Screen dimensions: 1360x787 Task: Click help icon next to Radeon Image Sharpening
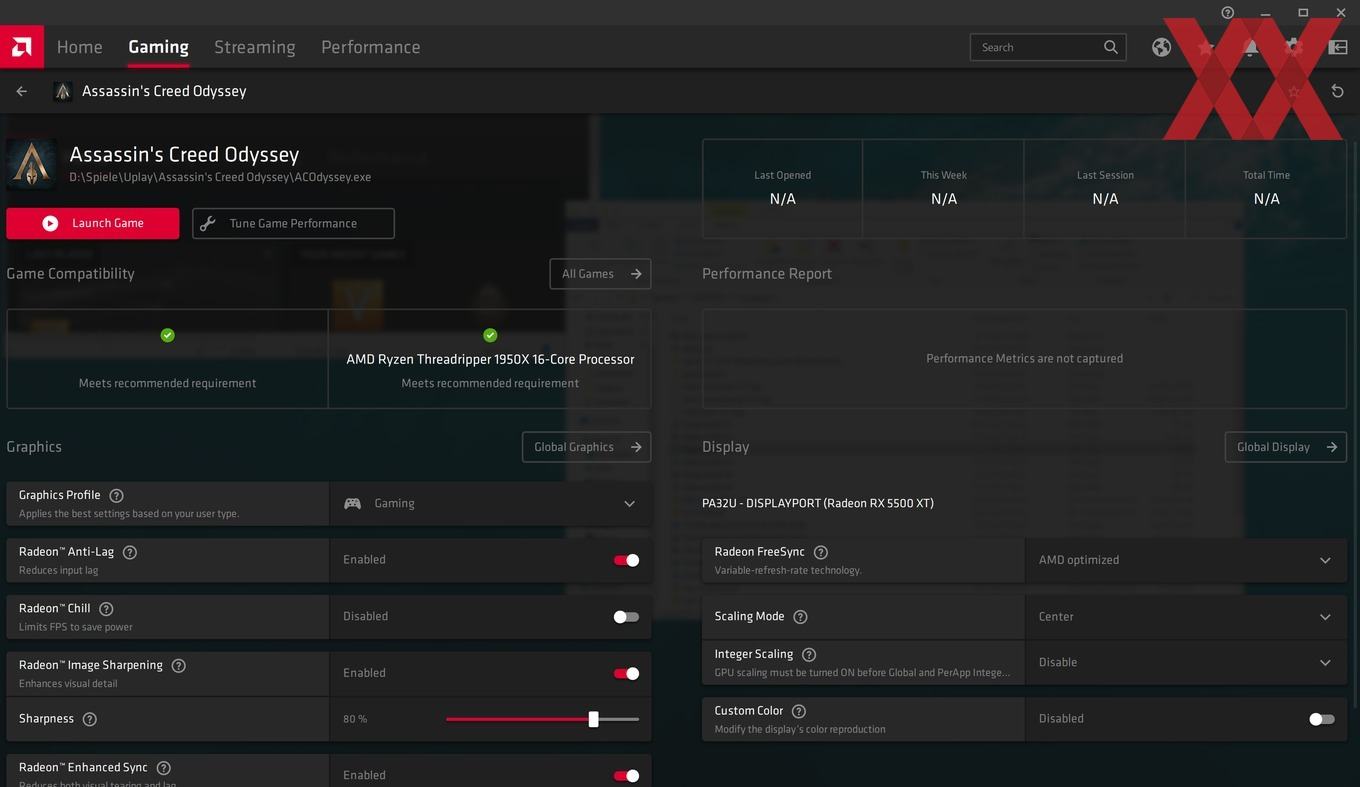(x=178, y=666)
